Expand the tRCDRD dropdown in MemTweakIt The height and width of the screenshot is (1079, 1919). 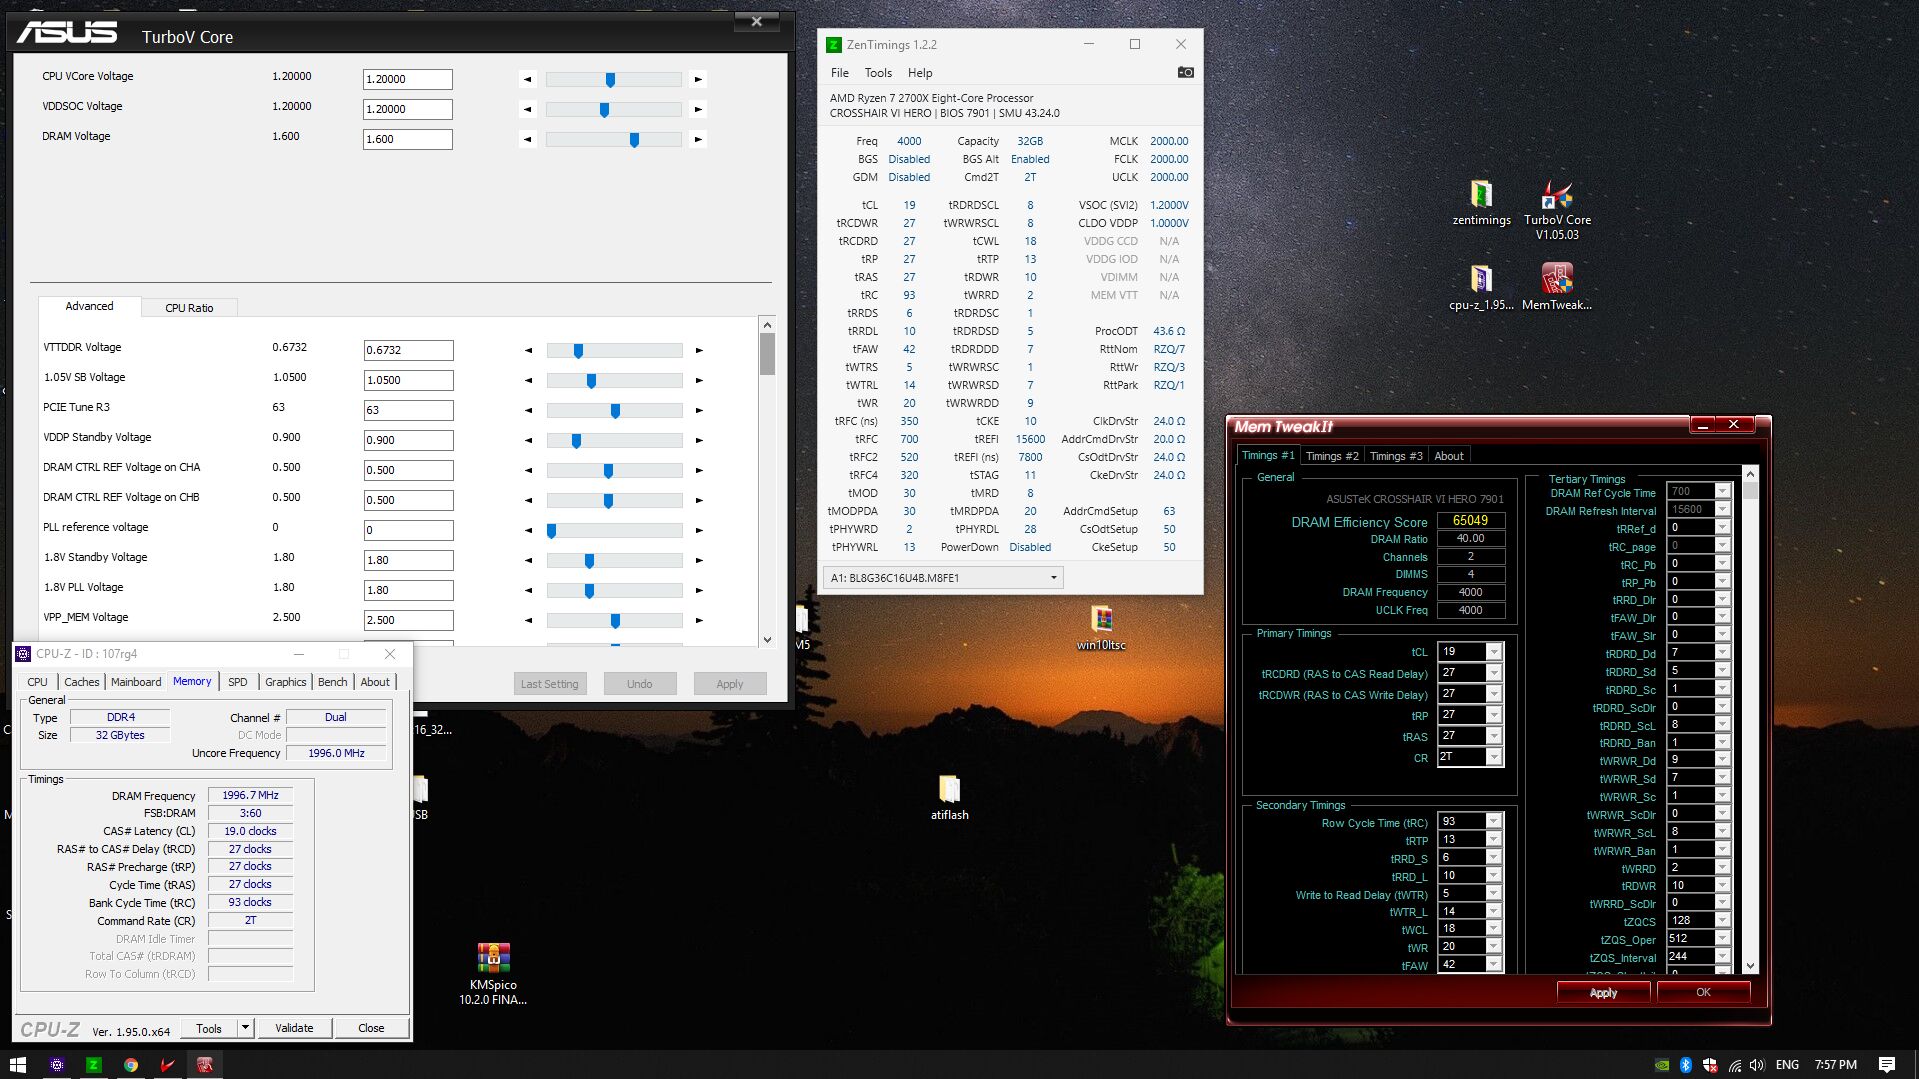[x=1494, y=673]
